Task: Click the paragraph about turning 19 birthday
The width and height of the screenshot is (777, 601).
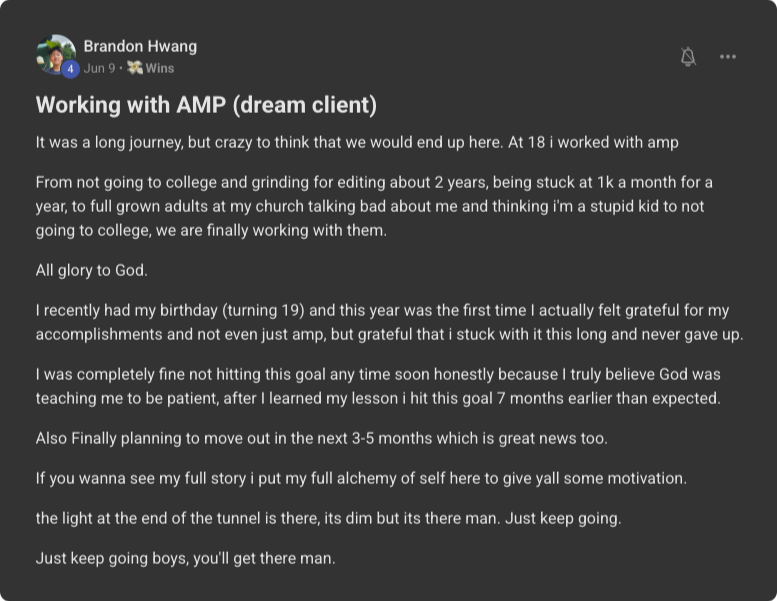Action: point(388,323)
